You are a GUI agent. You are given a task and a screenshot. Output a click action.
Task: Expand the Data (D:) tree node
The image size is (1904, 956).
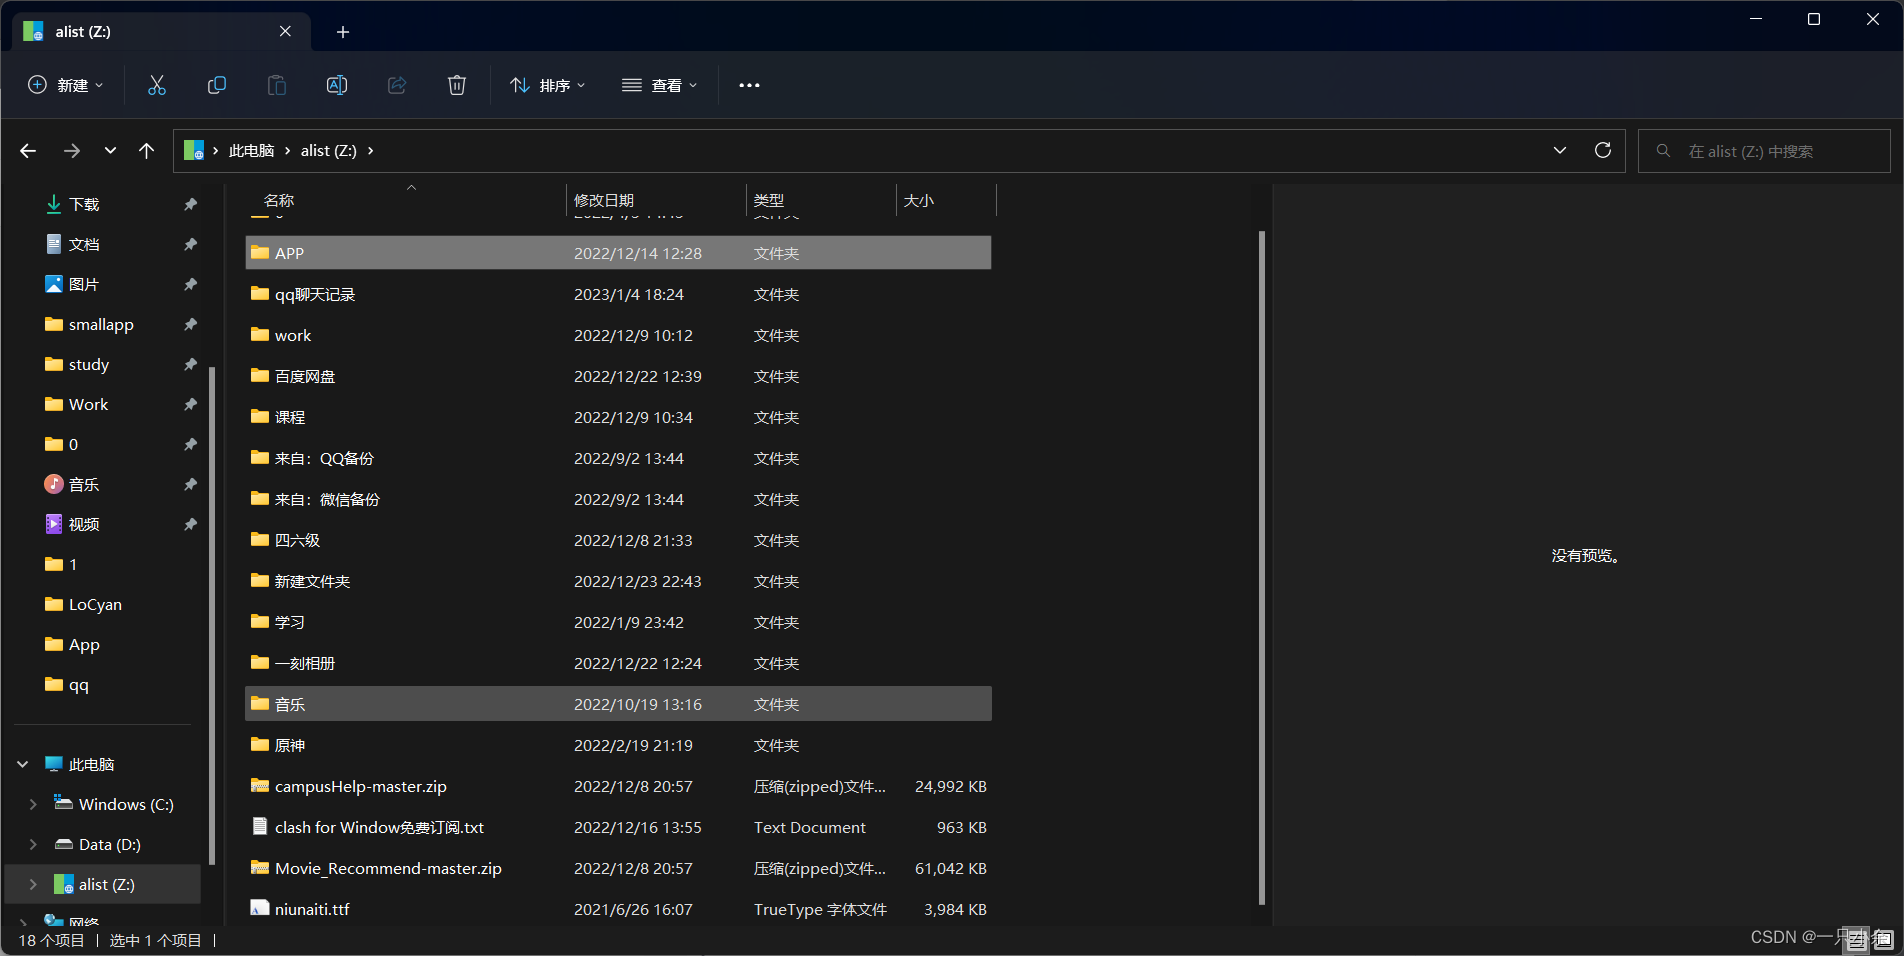click(x=33, y=844)
